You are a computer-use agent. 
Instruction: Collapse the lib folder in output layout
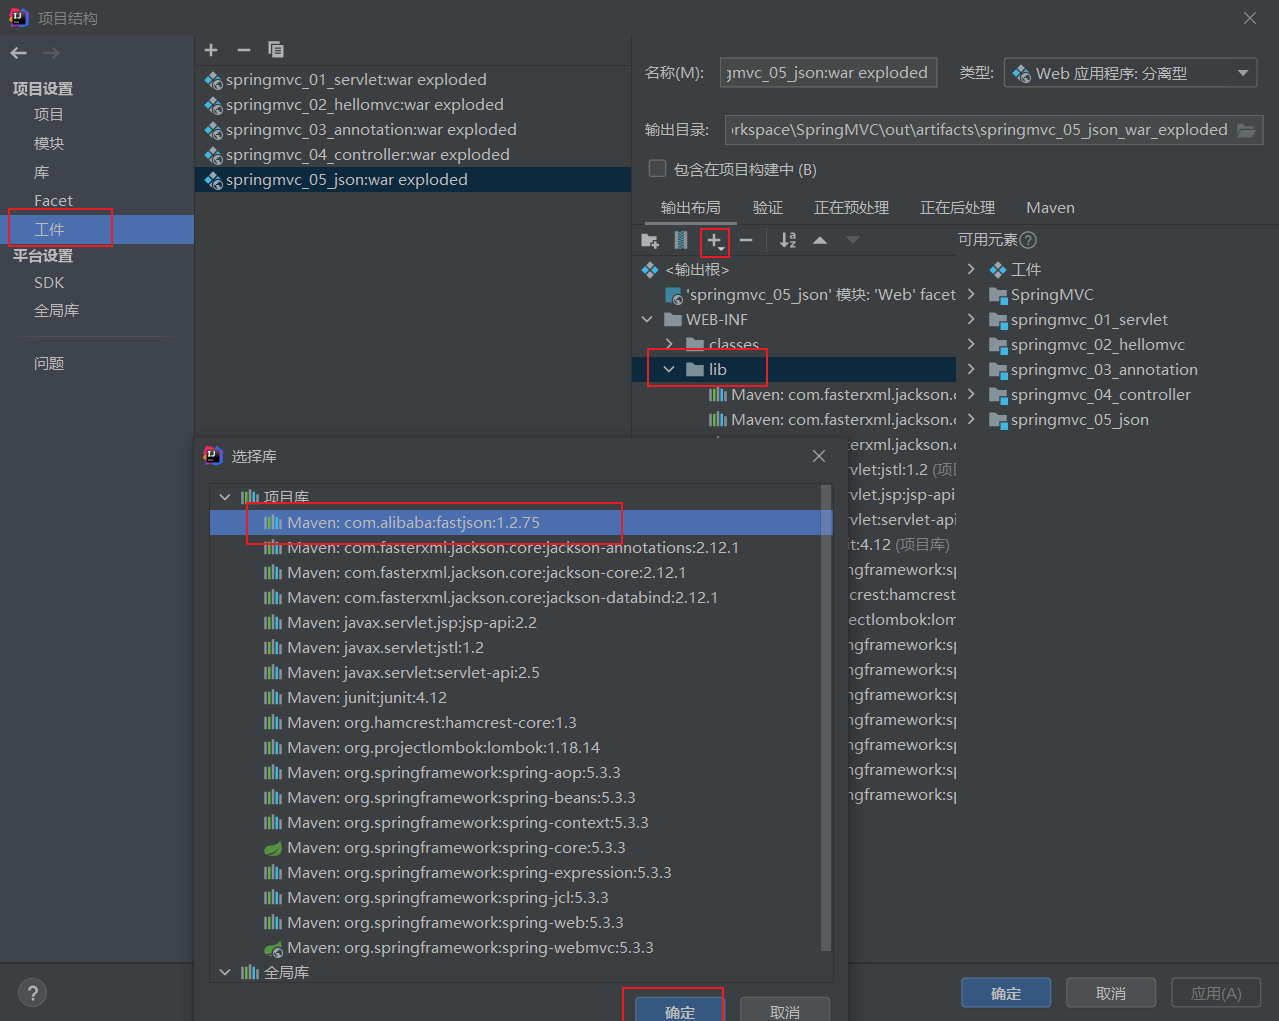(668, 368)
